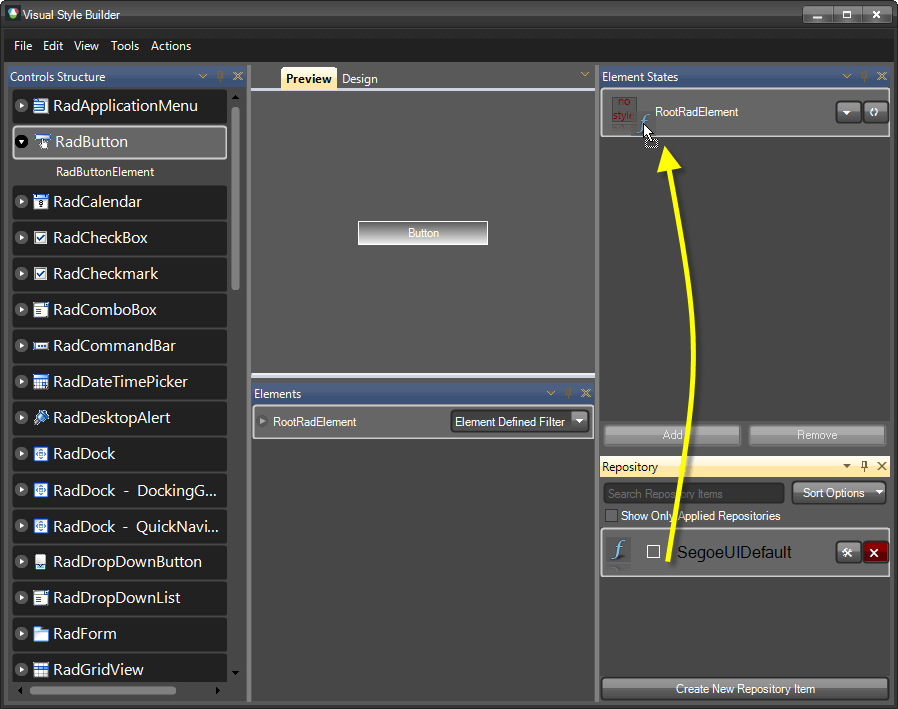This screenshot has height=709, width=898.
Task: Click the RadForm window icon
Action: pos(41,634)
